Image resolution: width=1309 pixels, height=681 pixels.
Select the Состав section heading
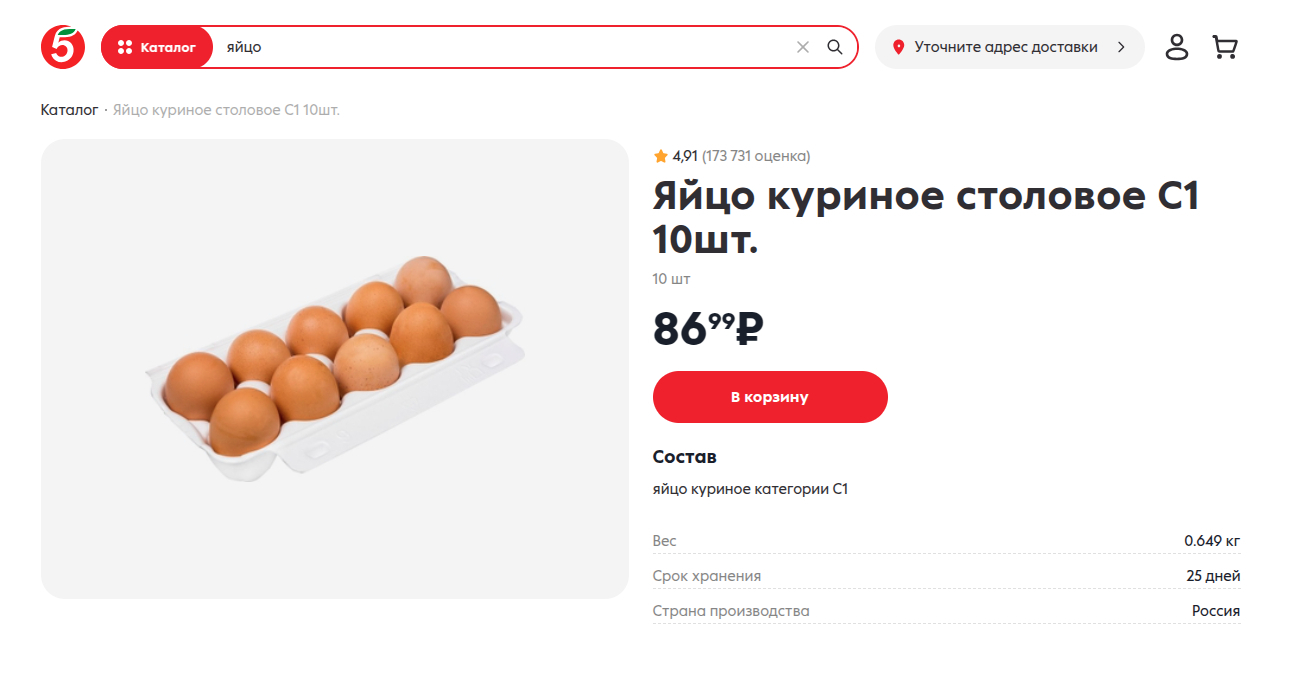pyautogui.click(x=684, y=457)
